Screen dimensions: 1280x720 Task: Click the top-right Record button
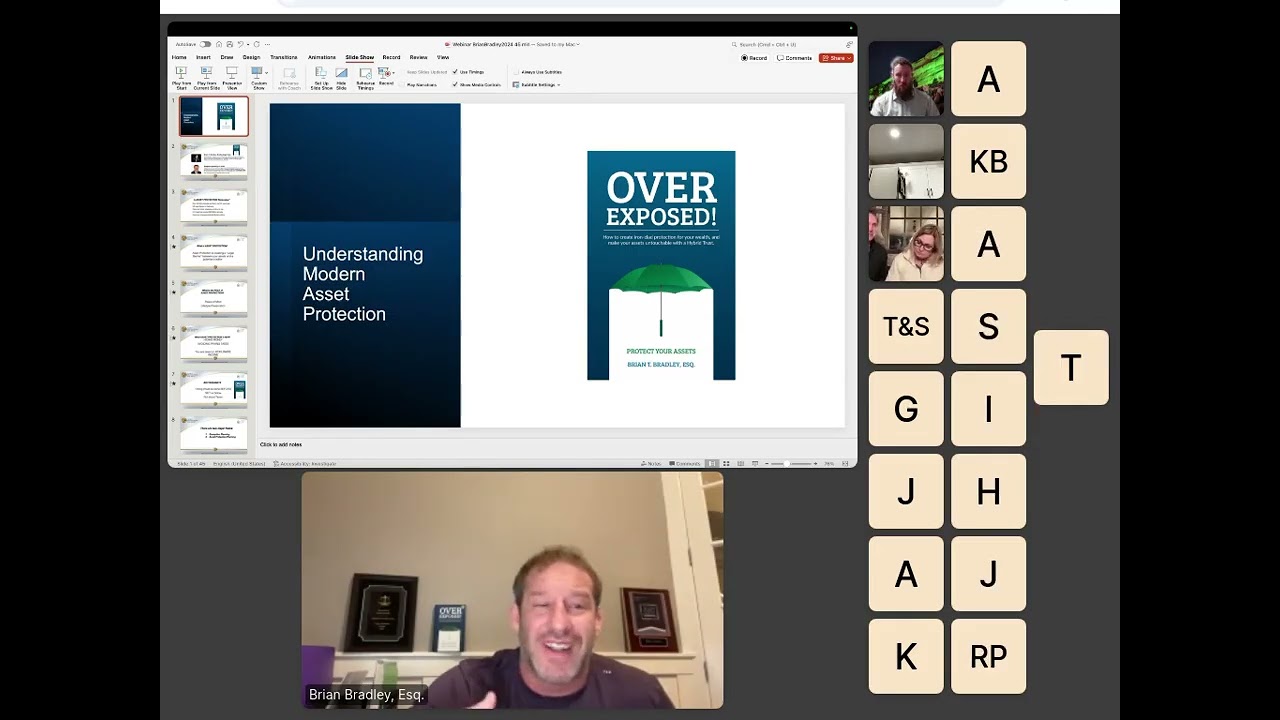754,58
